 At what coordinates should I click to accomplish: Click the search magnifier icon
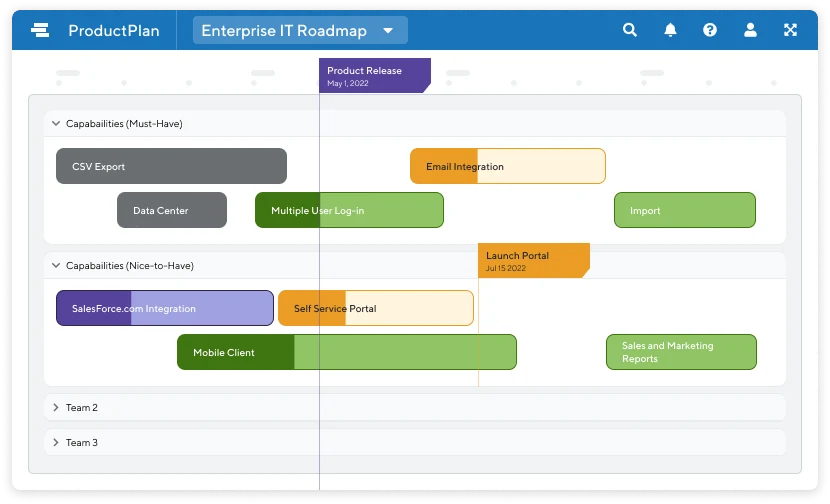629,30
